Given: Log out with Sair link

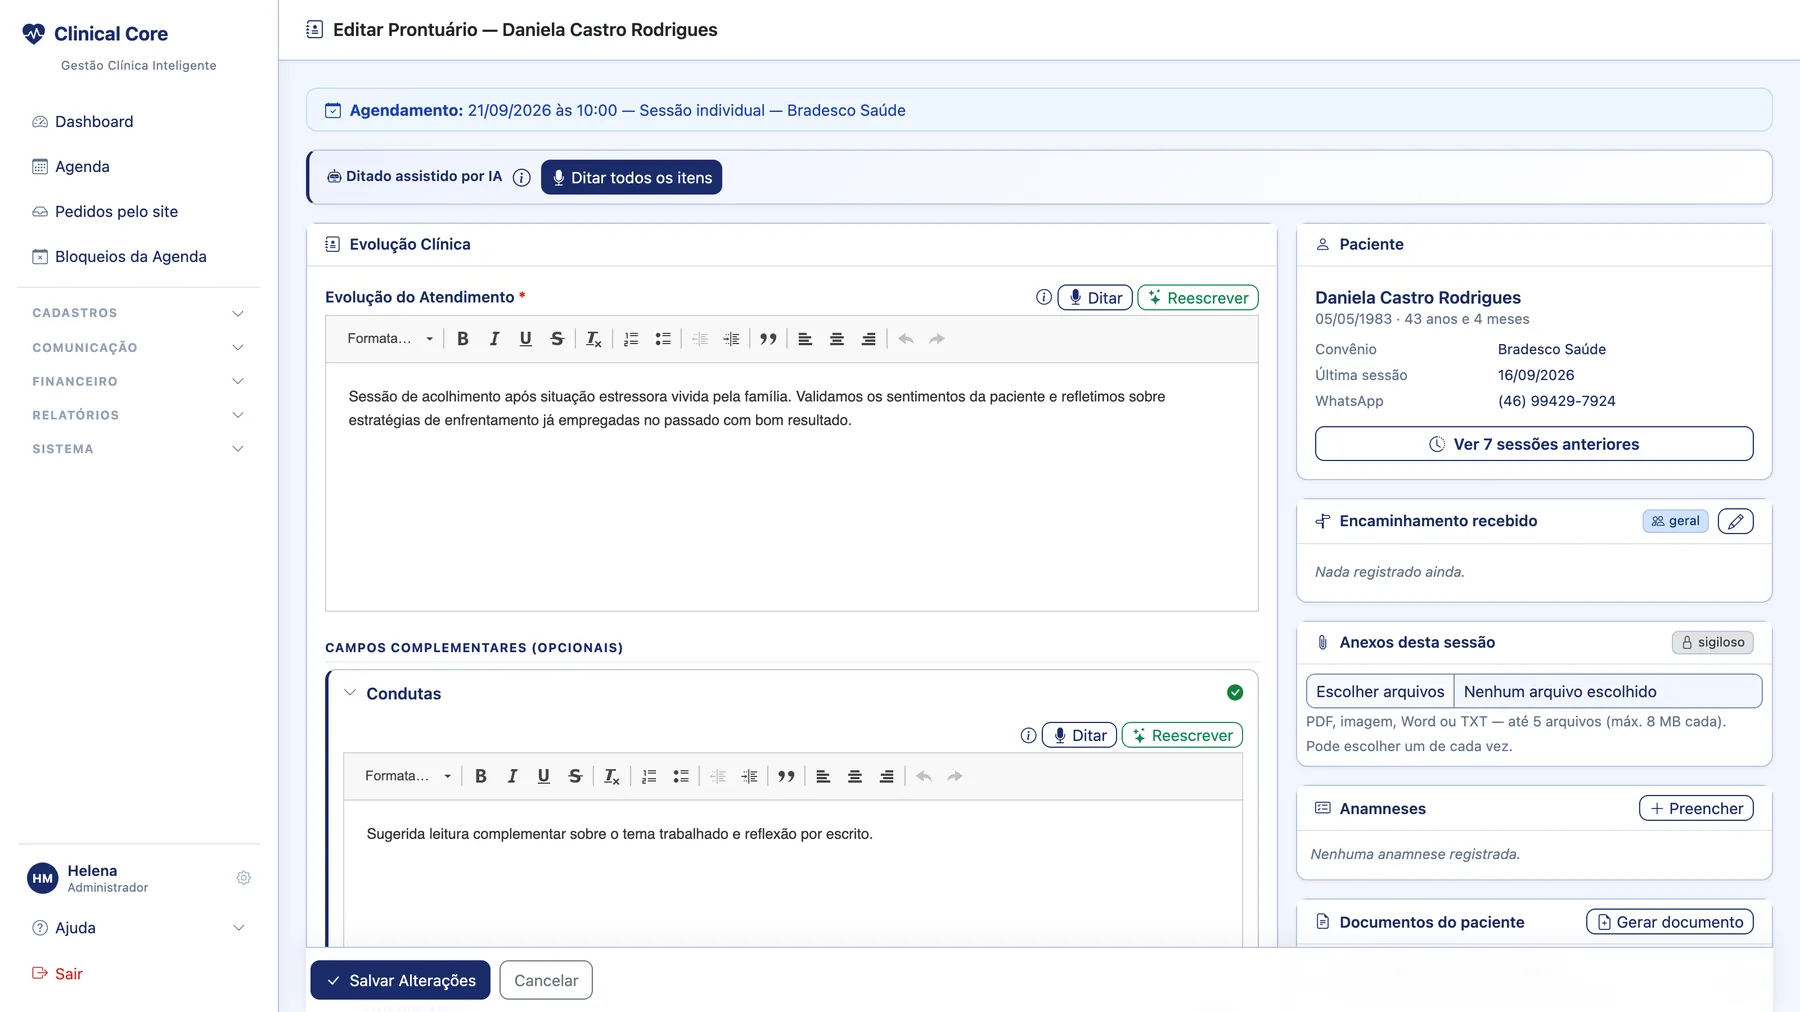Looking at the screenshot, I should coord(57,974).
